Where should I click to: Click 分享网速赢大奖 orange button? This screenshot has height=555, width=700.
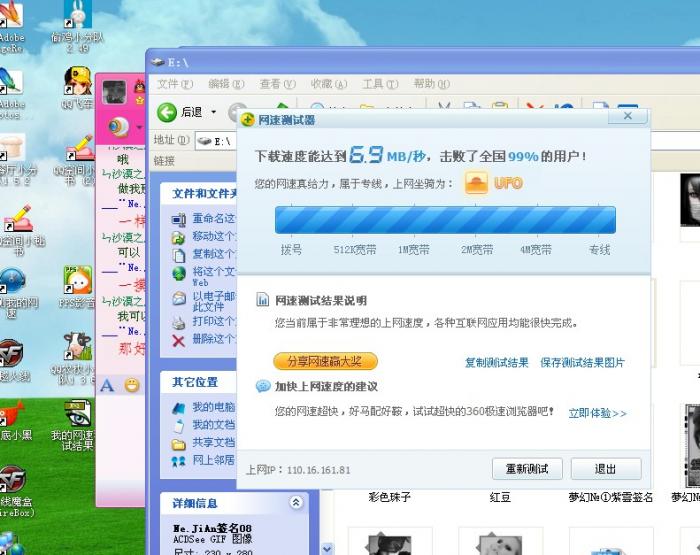pos(325,361)
